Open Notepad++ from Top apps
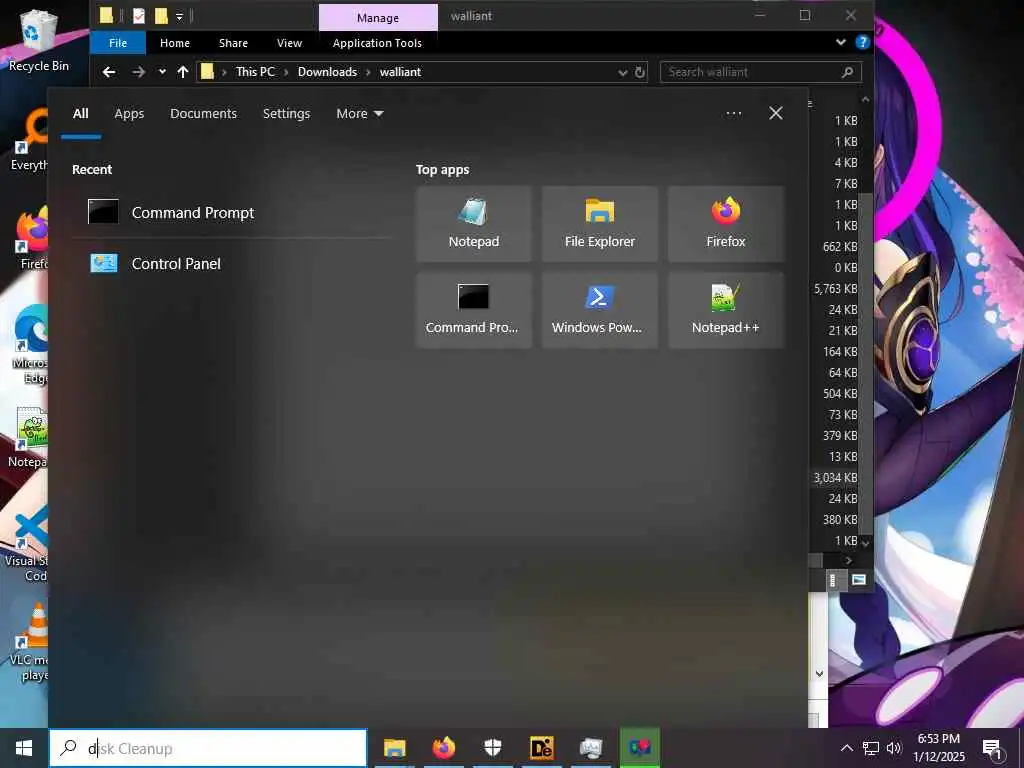The width and height of the screenshot is (1024, 768). pos(726,310)
